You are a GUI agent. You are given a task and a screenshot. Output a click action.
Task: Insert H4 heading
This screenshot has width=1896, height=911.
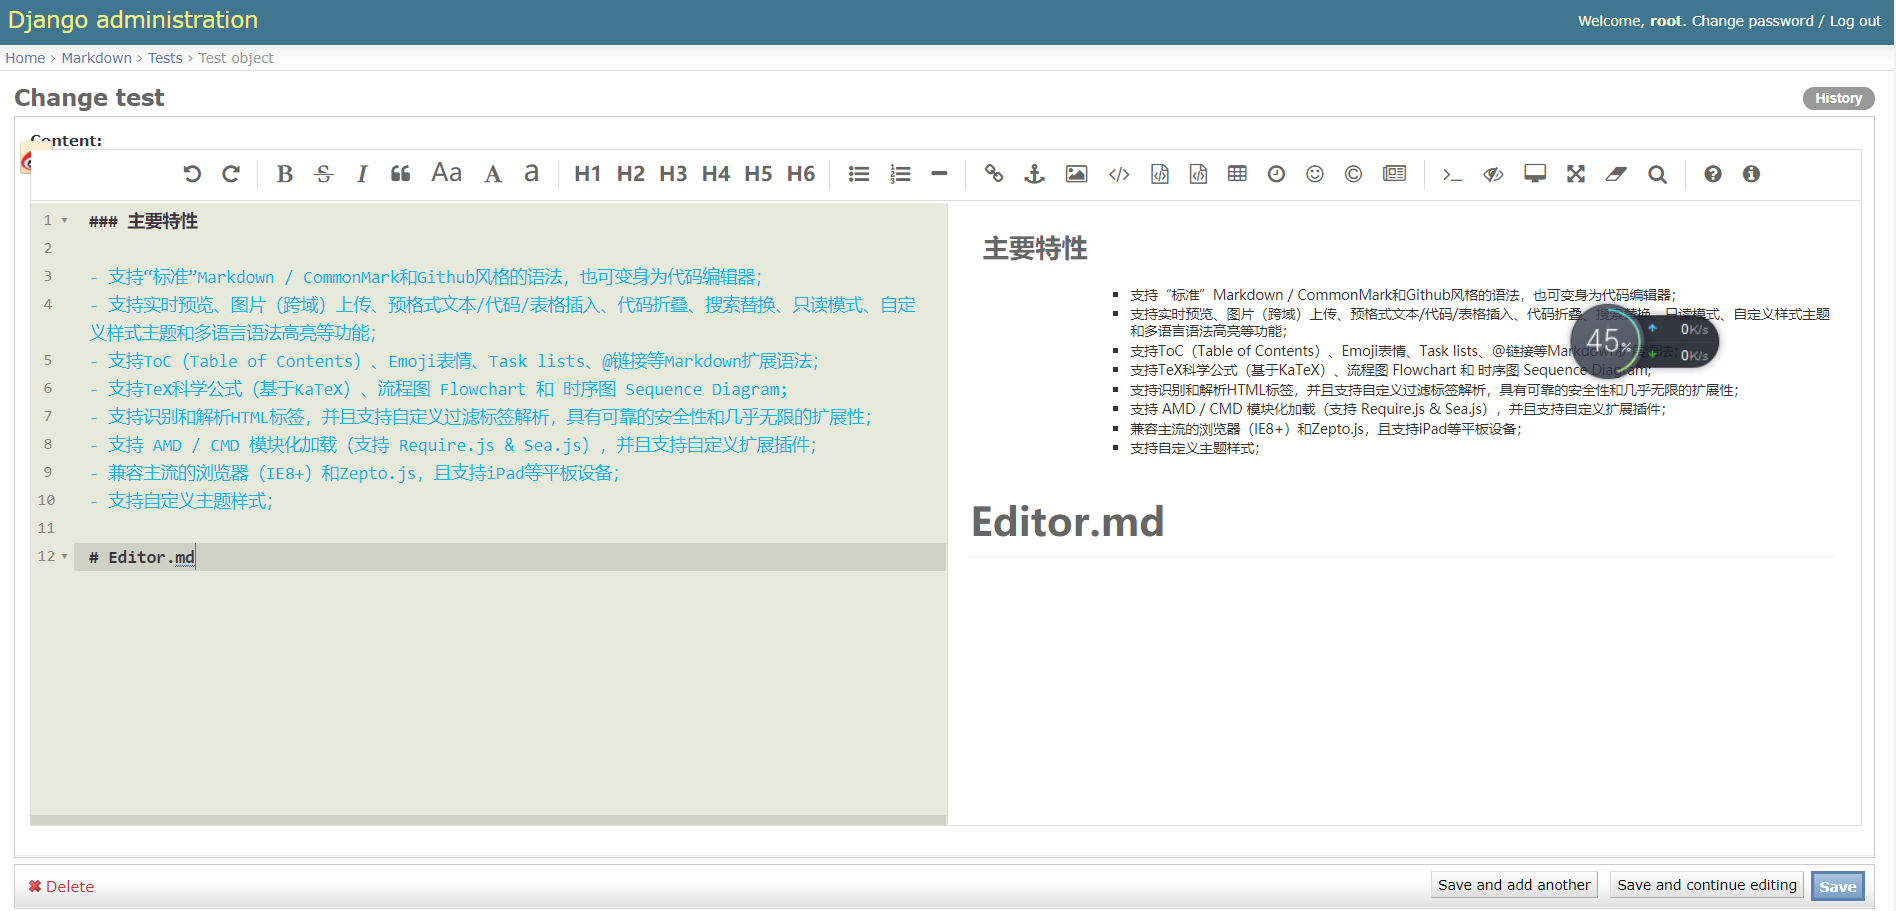click(716, 174)
